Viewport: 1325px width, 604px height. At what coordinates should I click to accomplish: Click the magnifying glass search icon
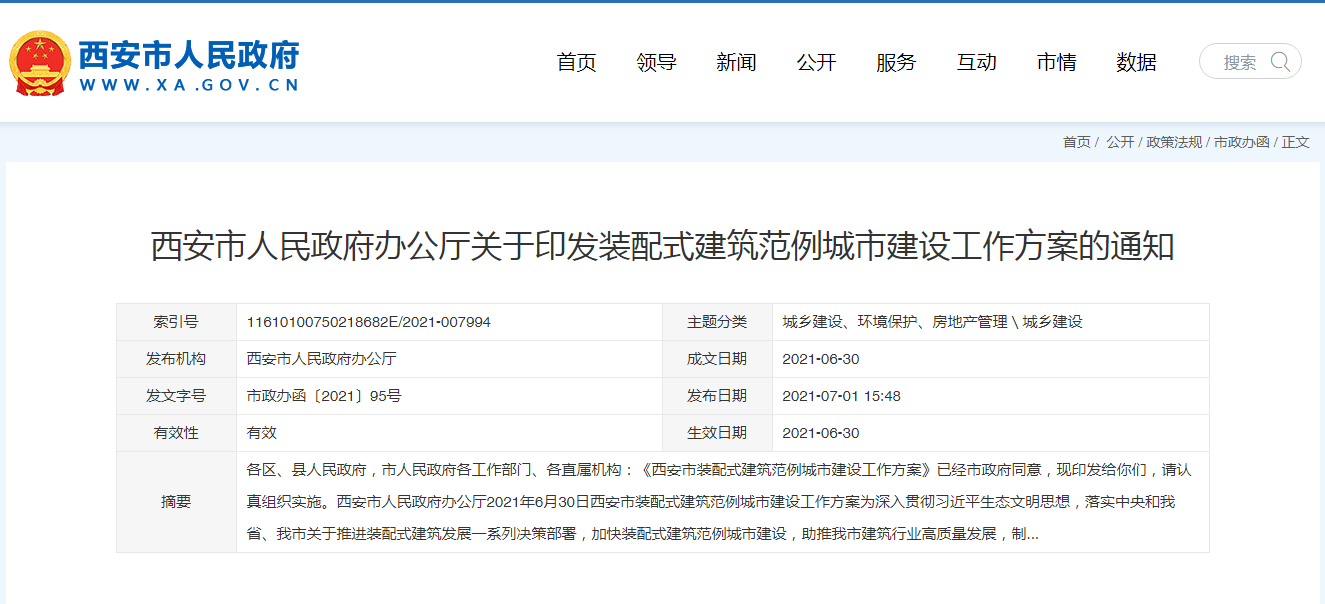click(1280, 62)
